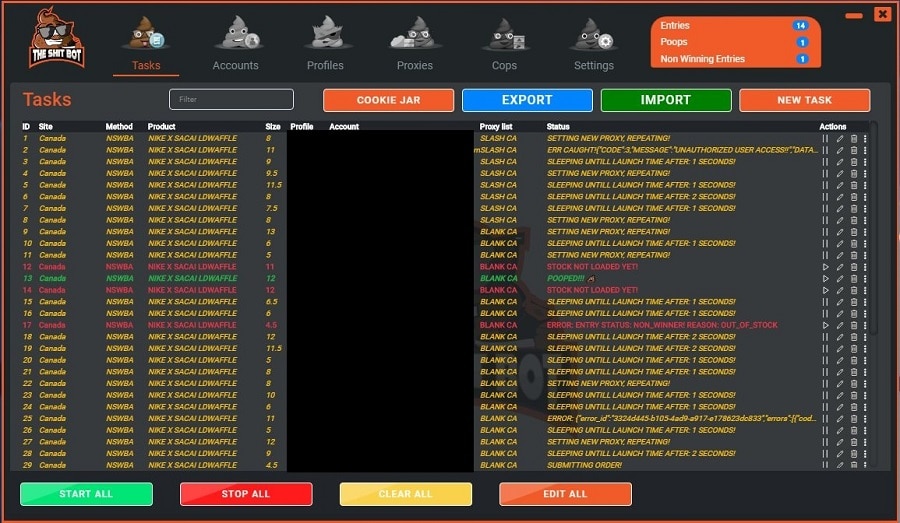
Task: Click the Export button
Action: pos(527,100)
